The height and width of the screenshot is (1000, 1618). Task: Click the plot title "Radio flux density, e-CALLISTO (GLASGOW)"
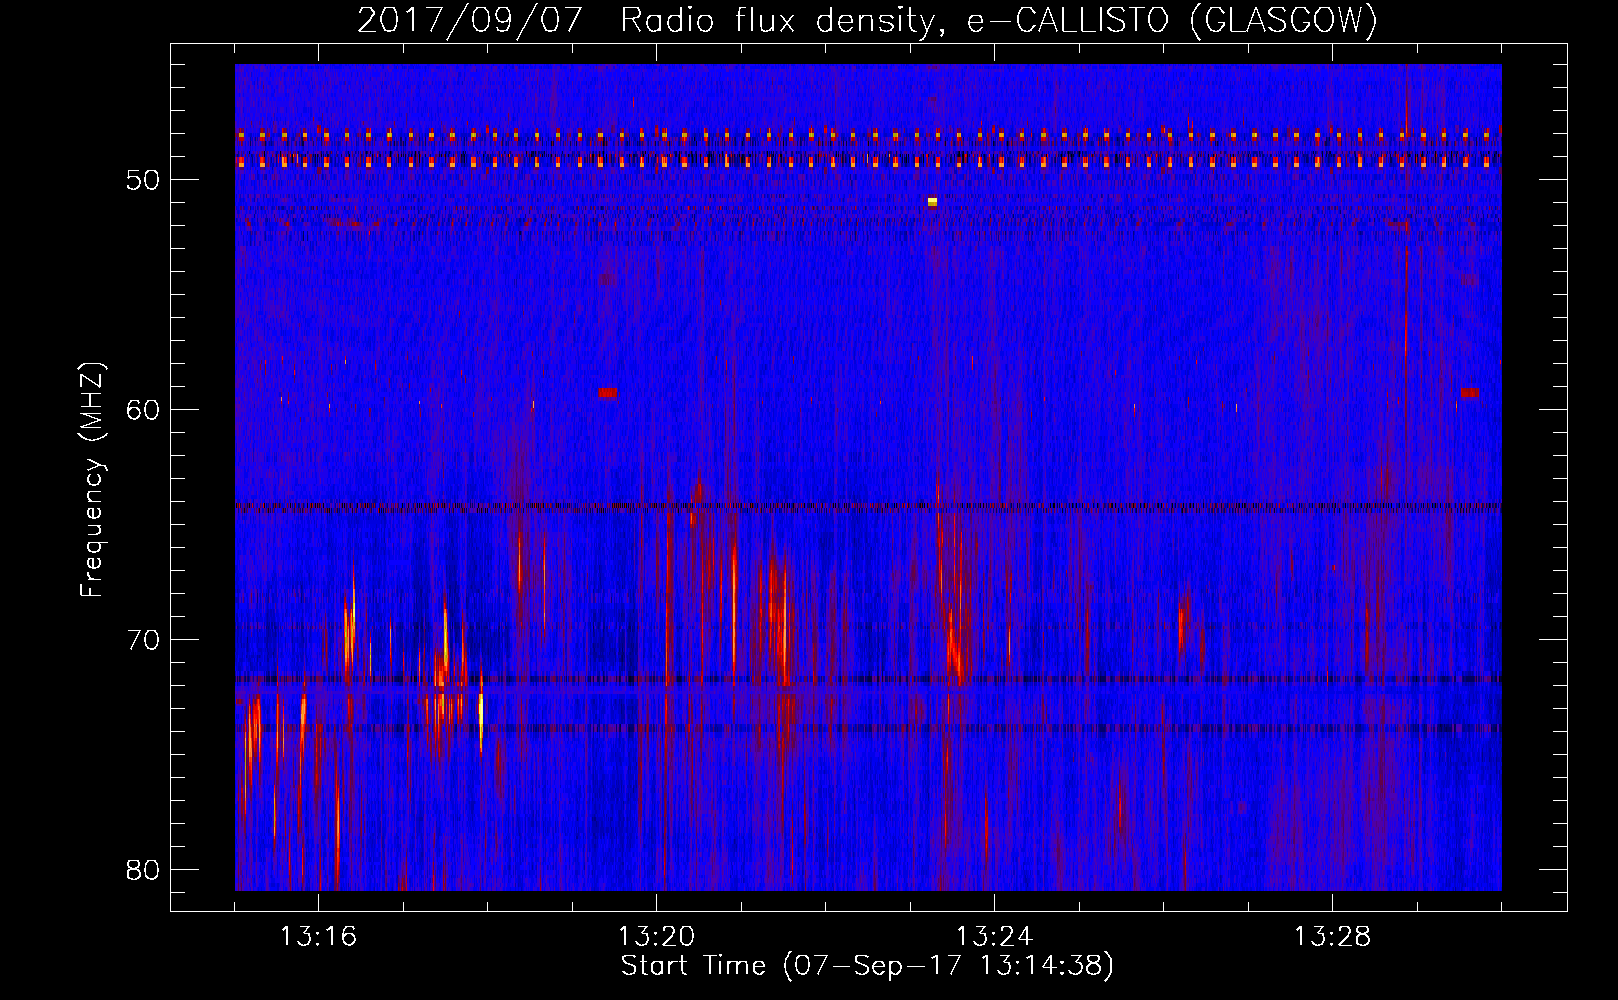998,20
